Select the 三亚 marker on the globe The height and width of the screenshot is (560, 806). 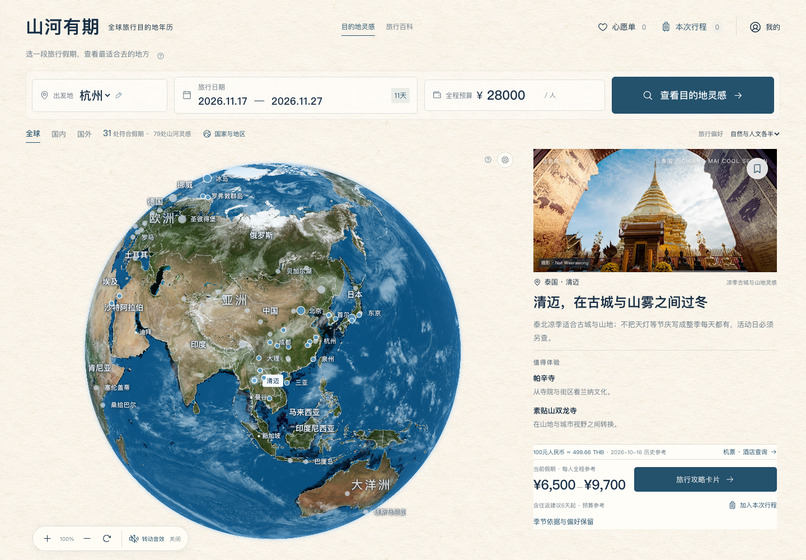[288, 383]
